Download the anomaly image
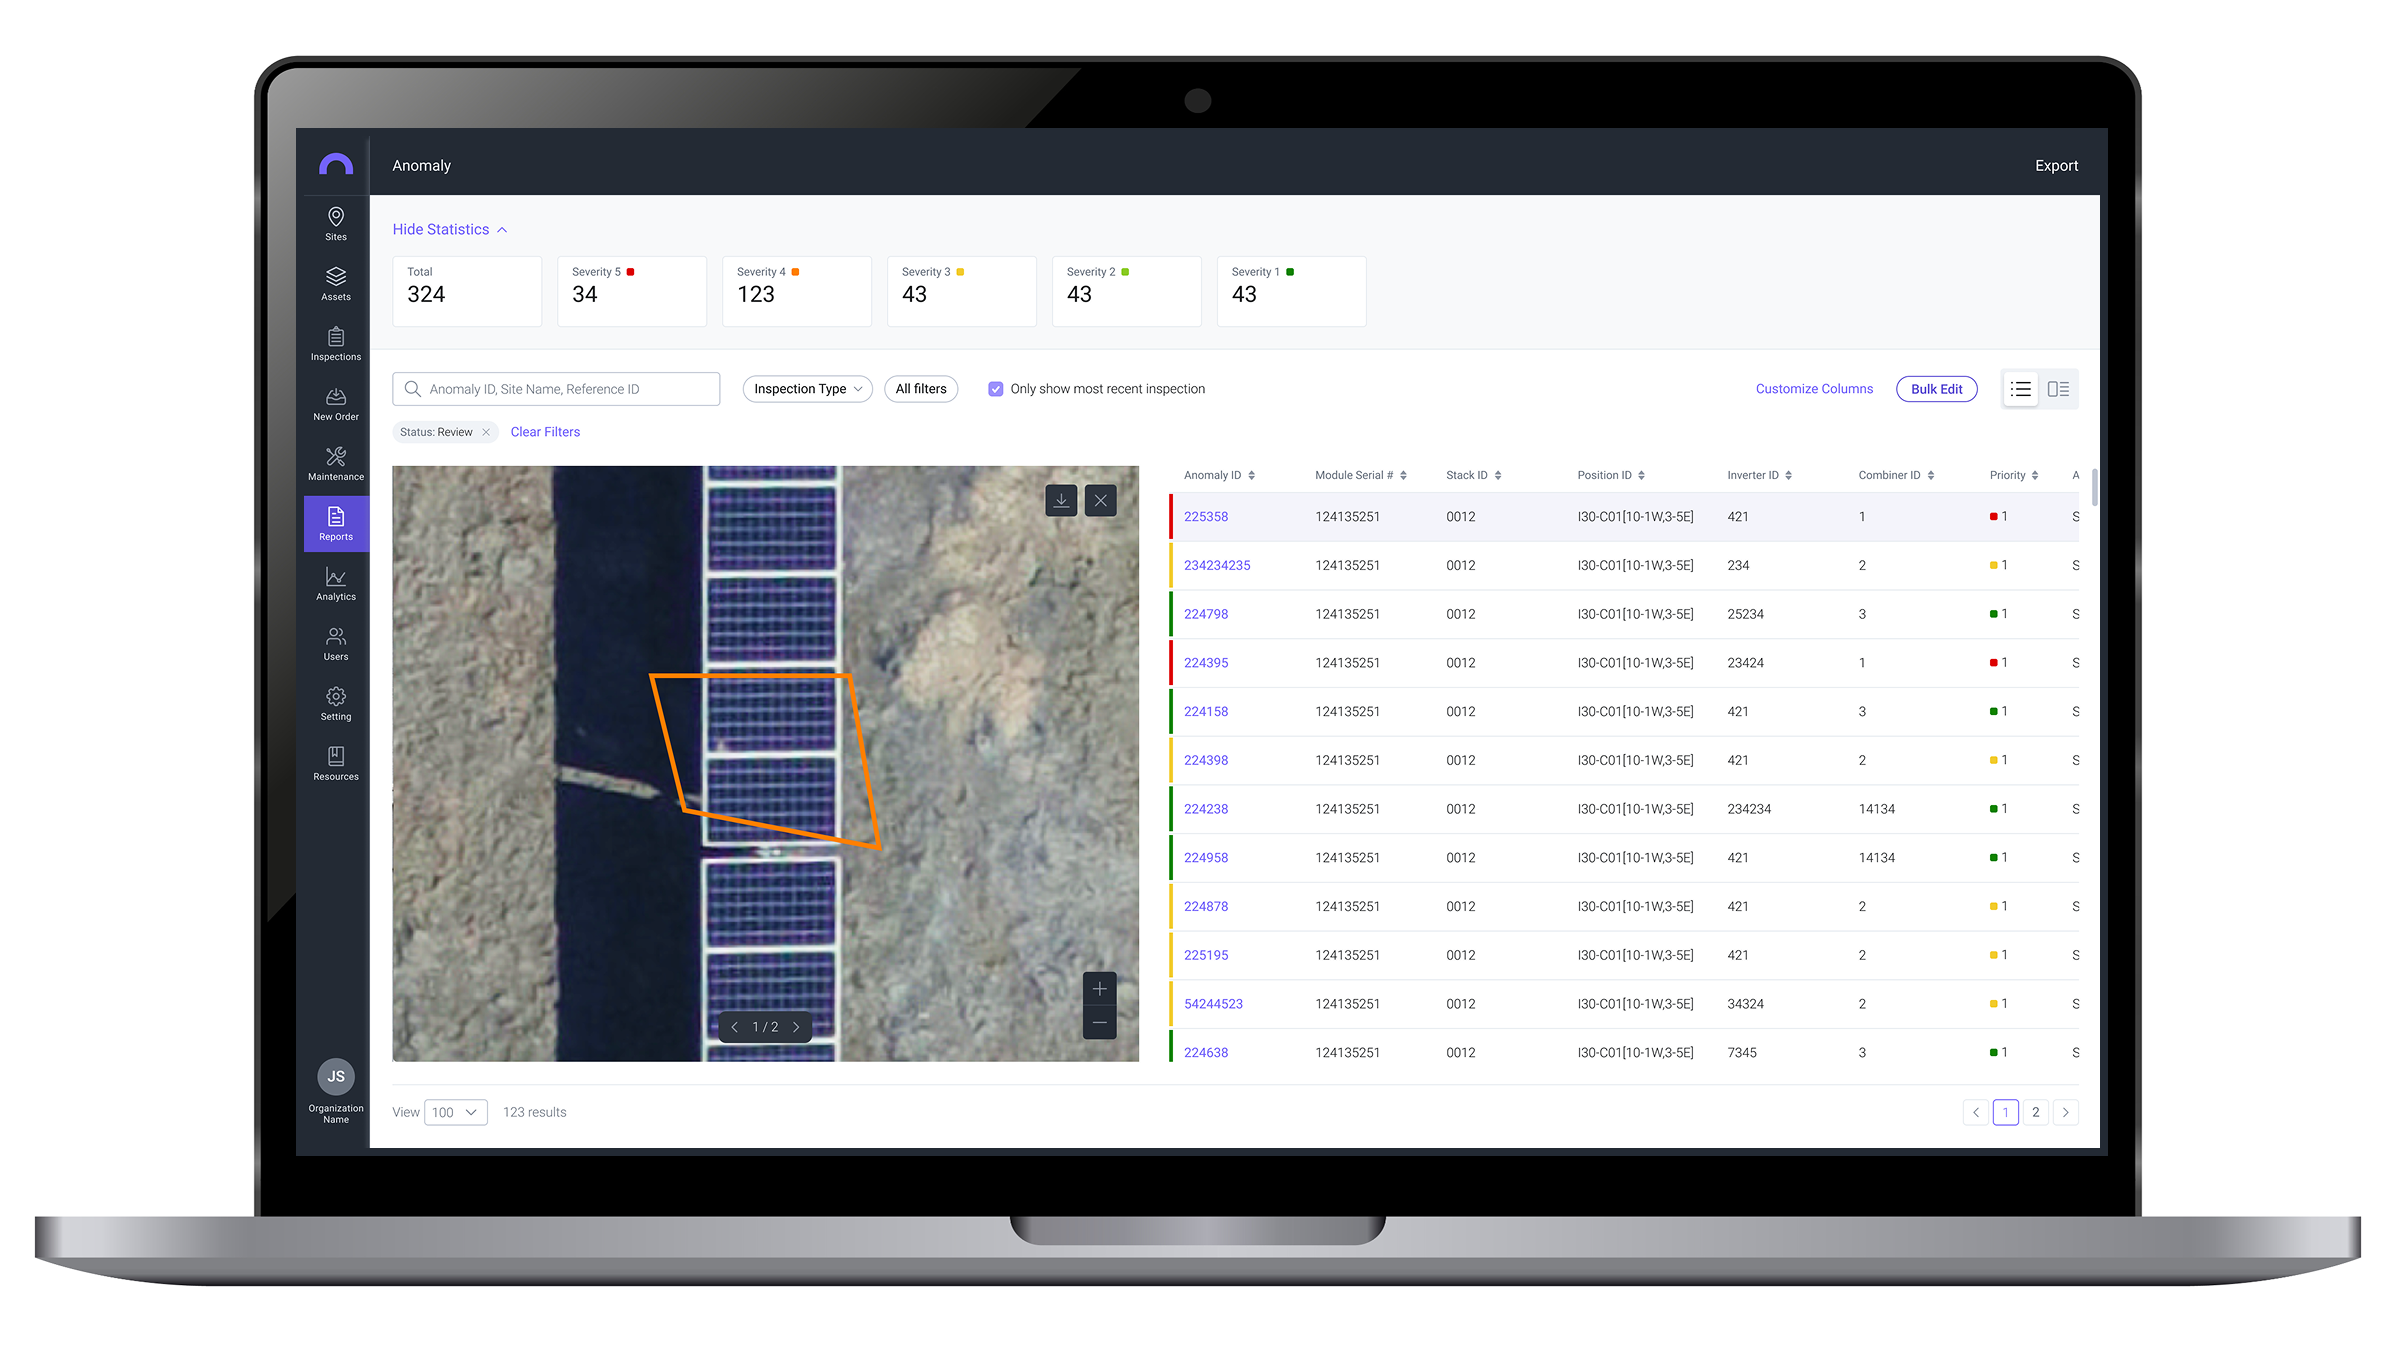The height and width of the screenshot is (1356, 2392). pos(1061,501)
